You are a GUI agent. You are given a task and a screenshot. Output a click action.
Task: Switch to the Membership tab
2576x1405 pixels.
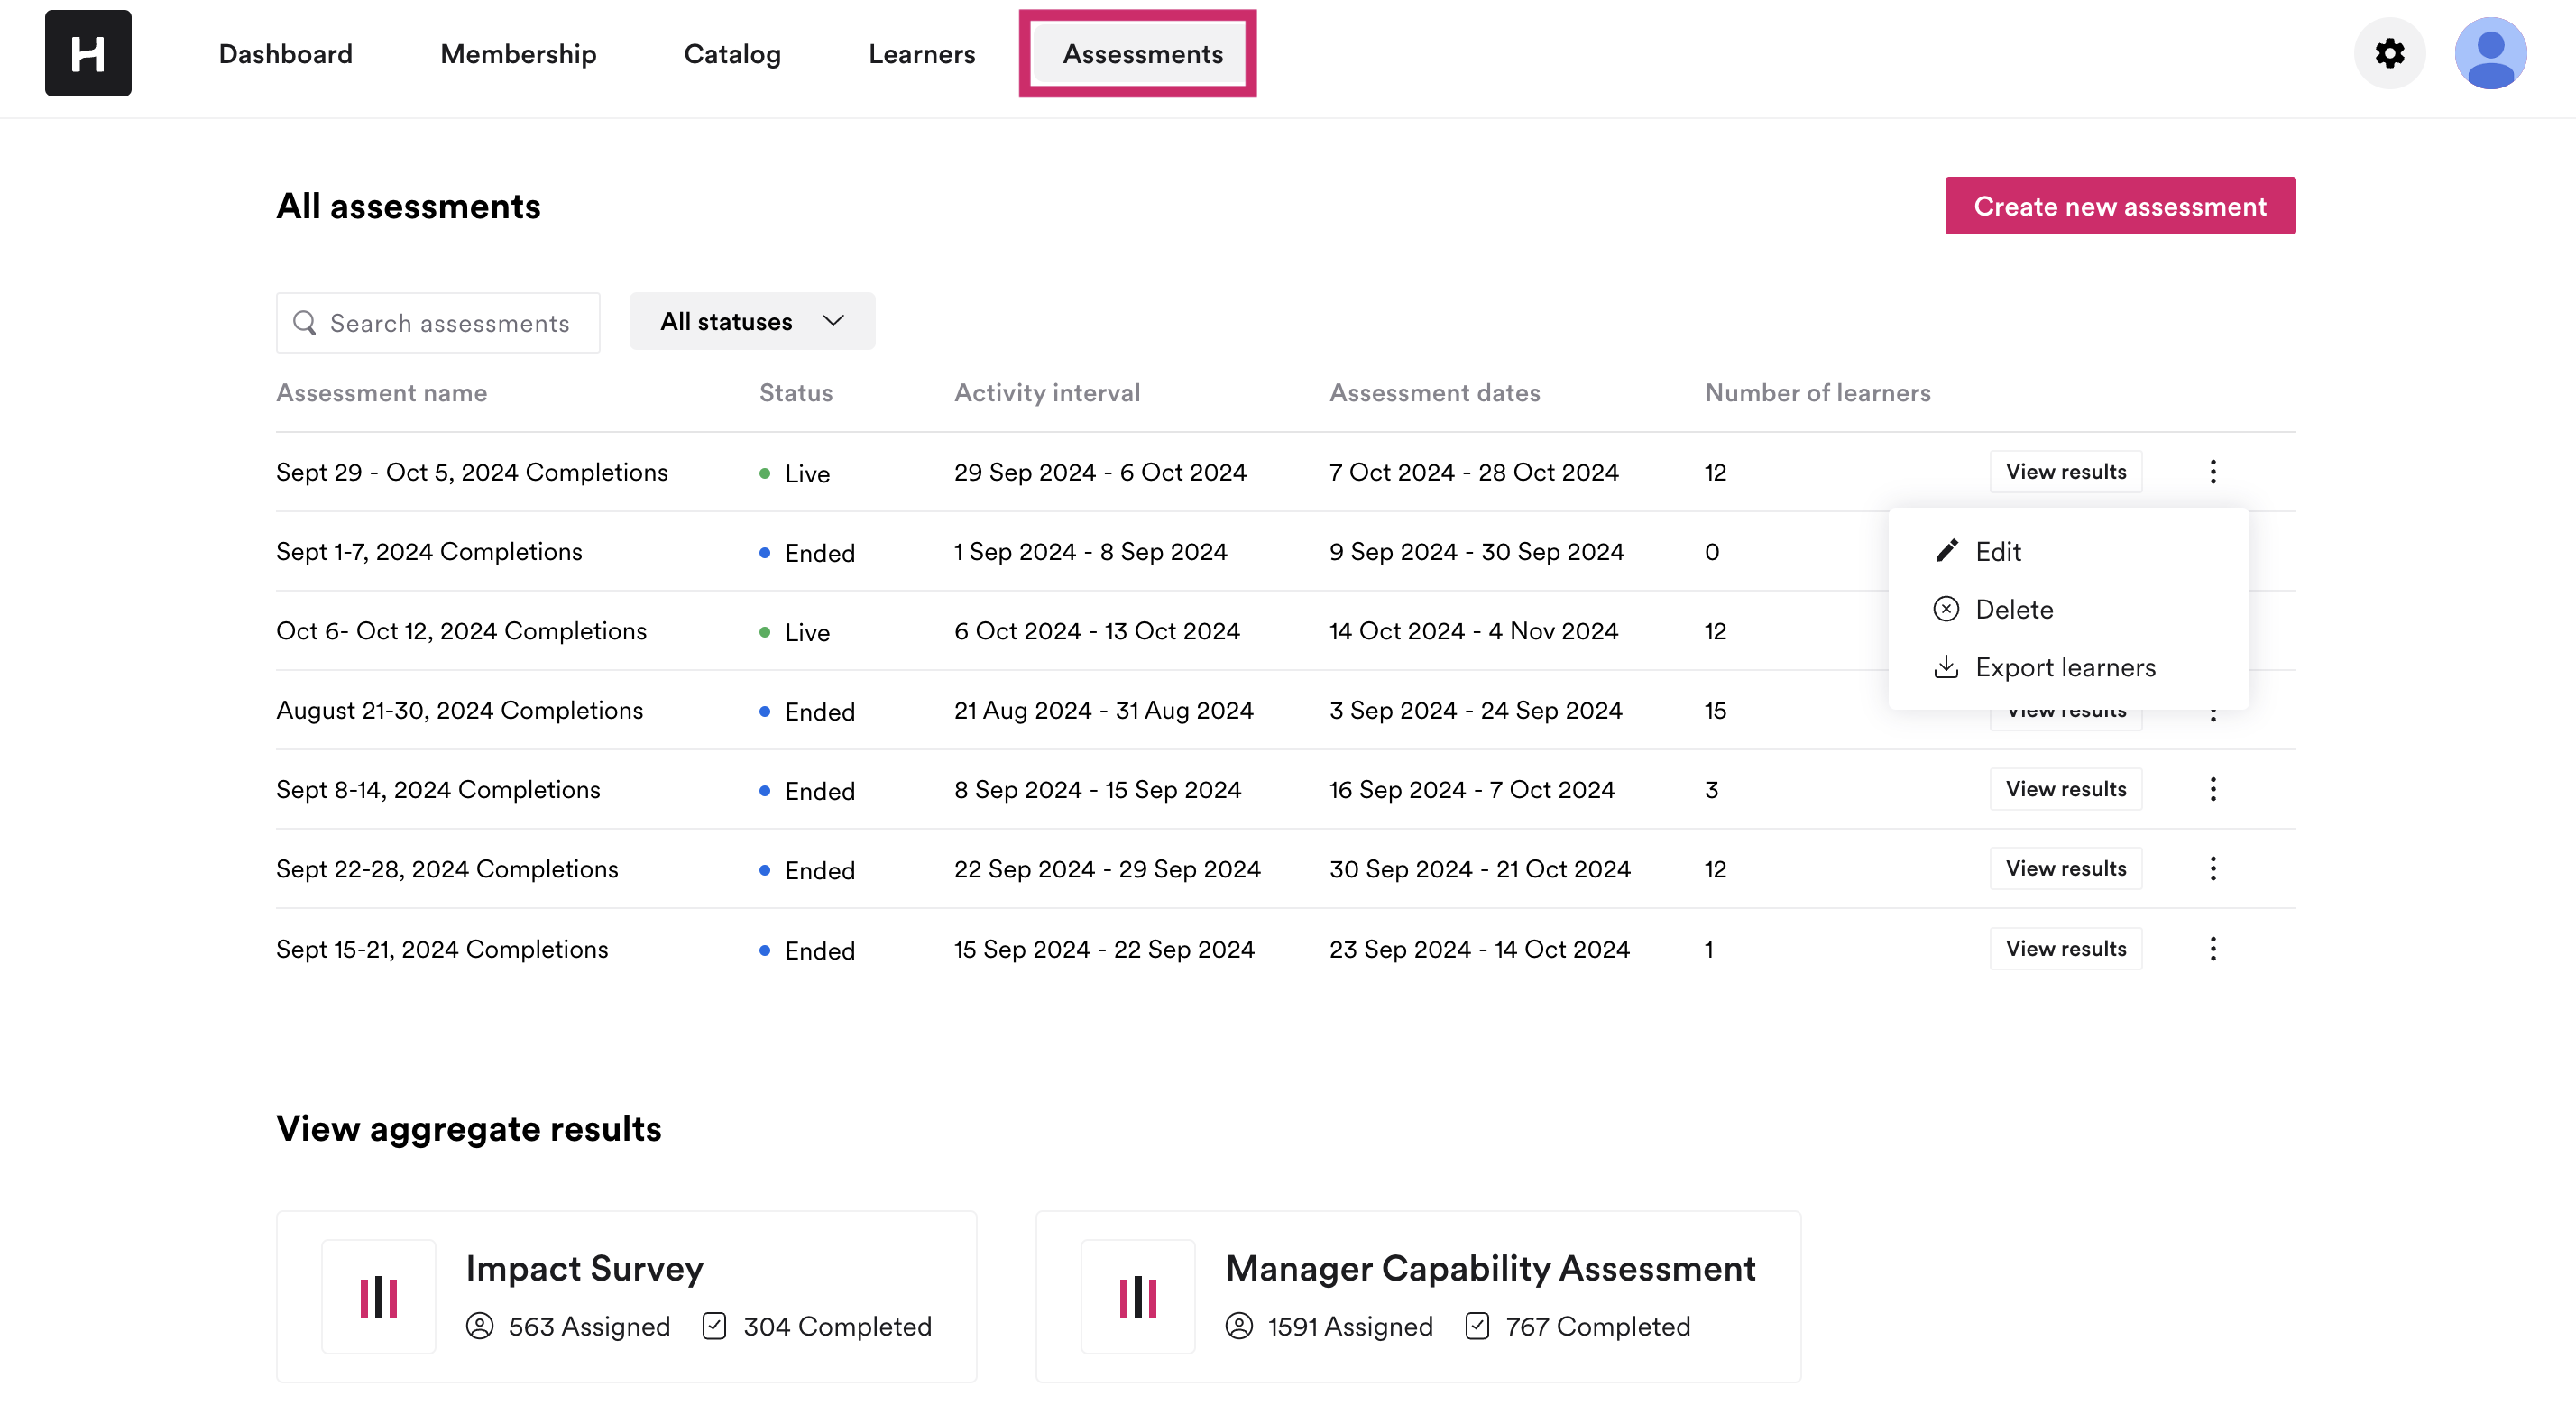(x=518, y=54)
